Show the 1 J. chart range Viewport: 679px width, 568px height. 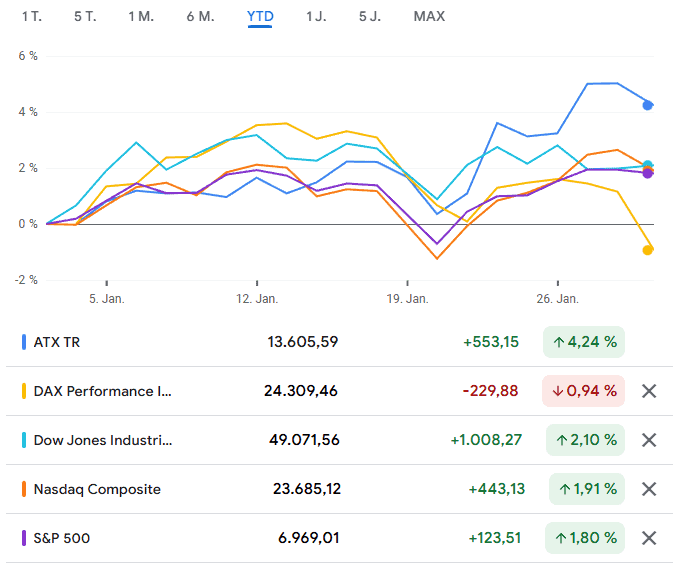pos(316,16)
